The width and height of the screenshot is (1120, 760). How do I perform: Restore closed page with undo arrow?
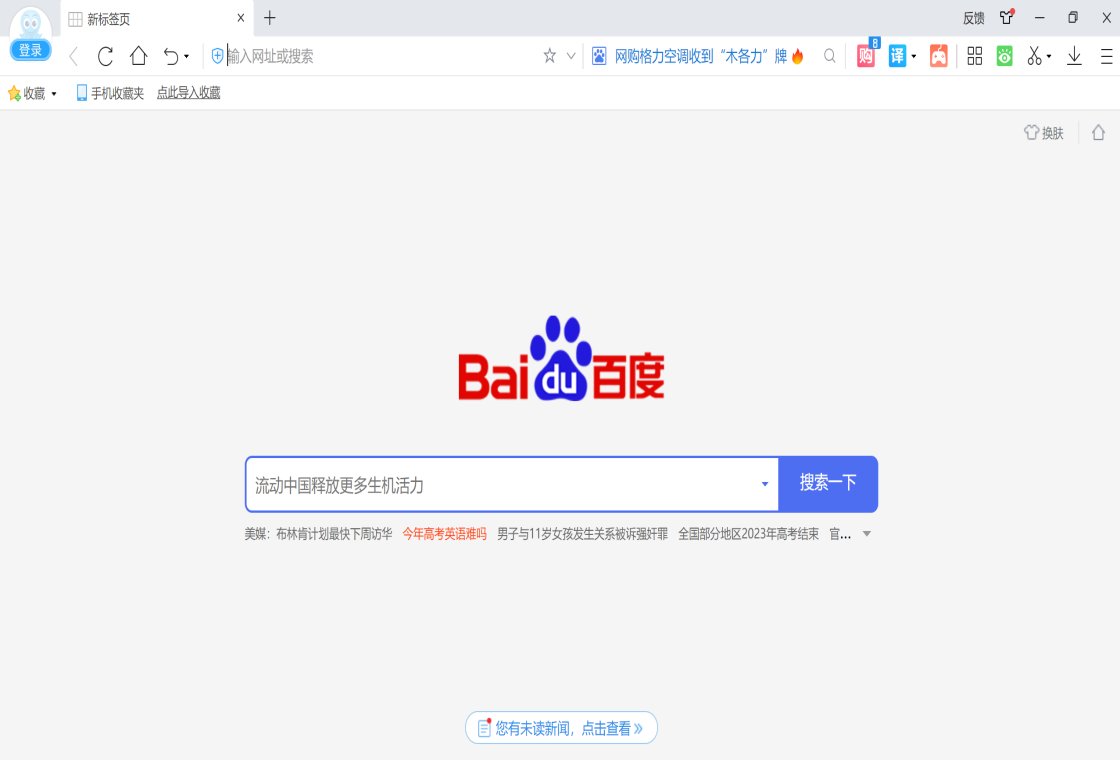coord(171,56)
